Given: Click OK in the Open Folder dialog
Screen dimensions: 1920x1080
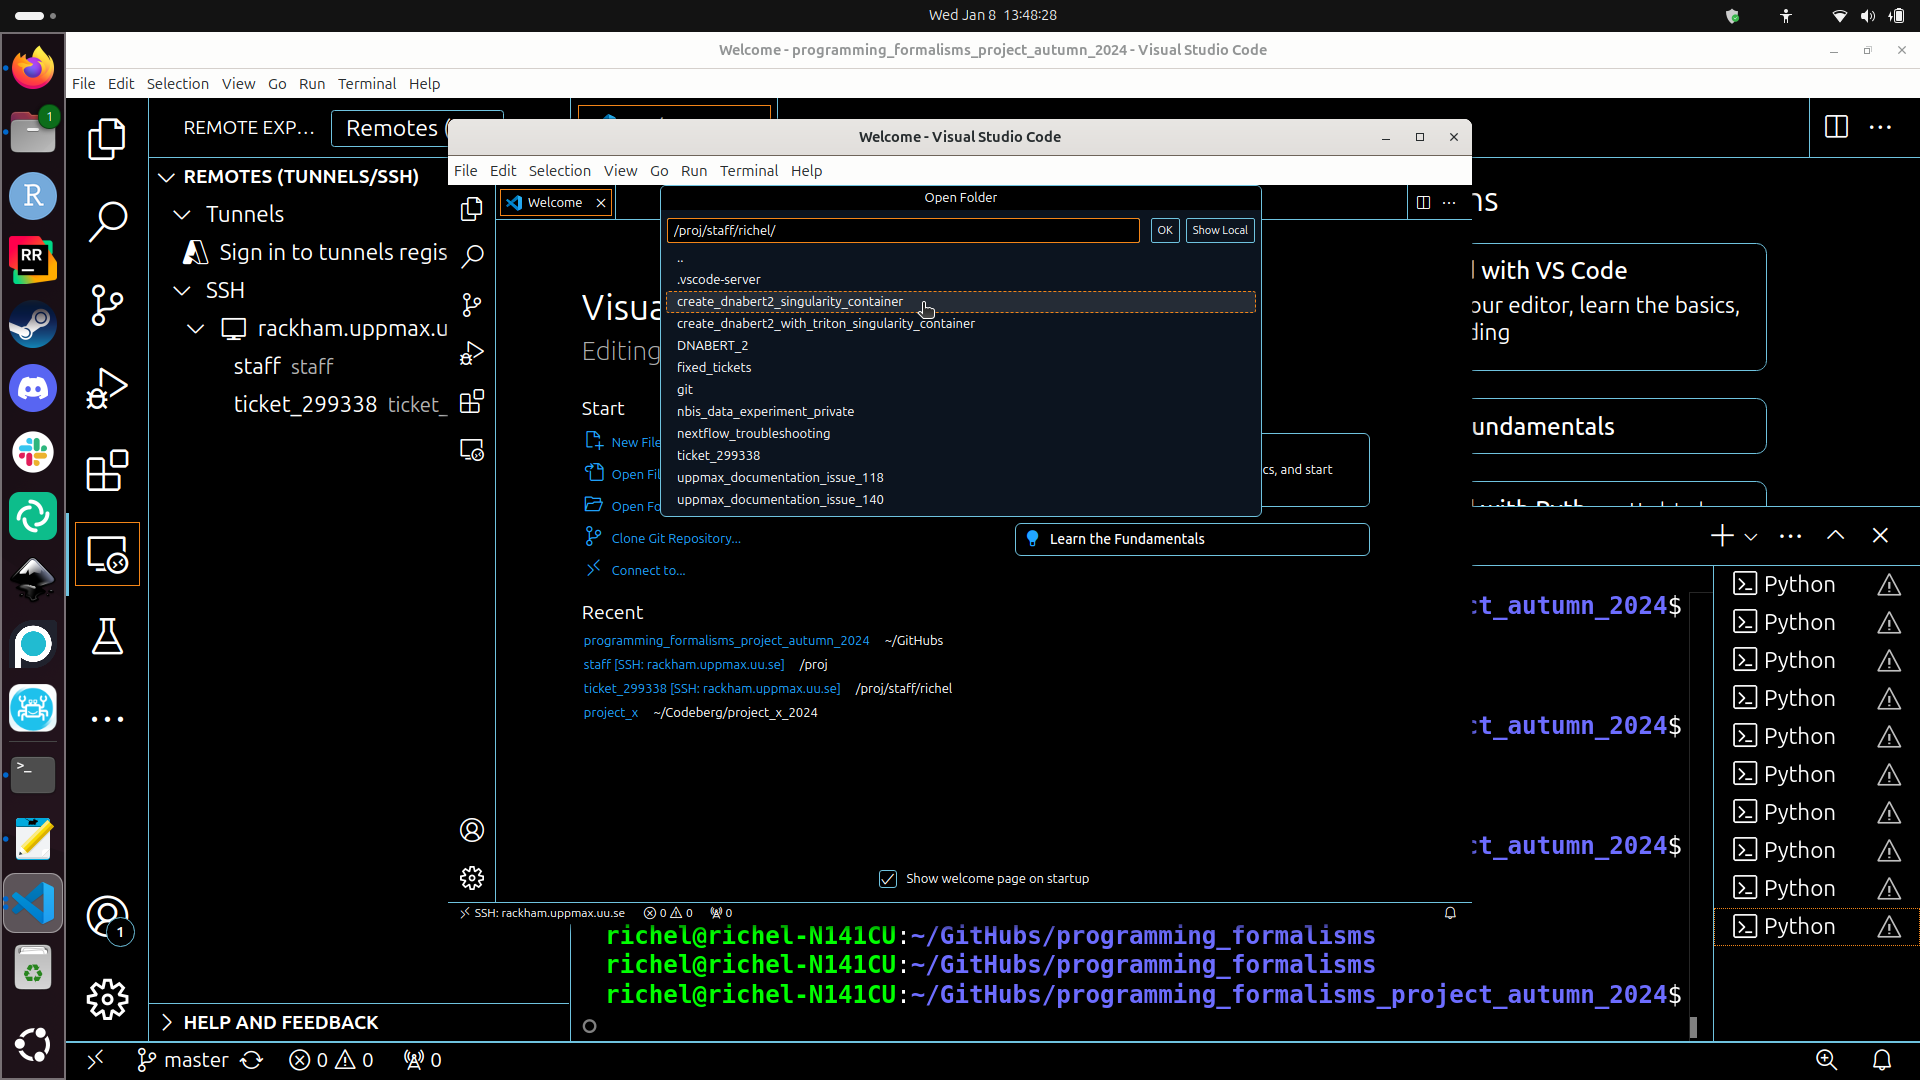Looking at the screenshot, I should tap(1165, 230).
